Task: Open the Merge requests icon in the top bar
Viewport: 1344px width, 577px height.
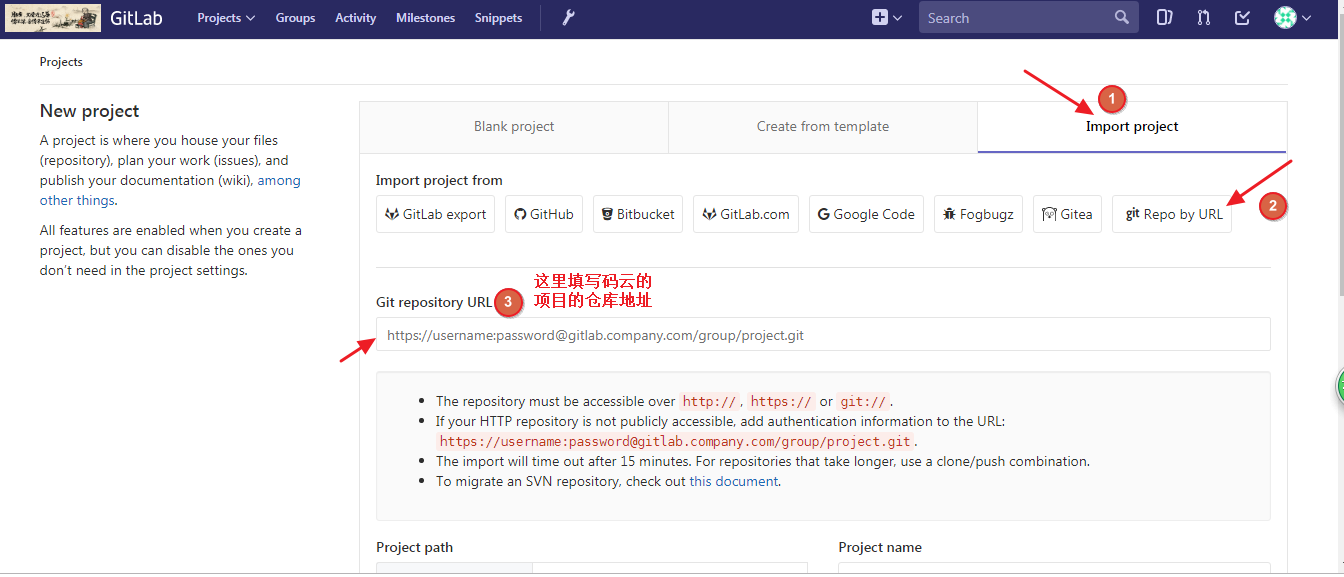Action: 1203,18
